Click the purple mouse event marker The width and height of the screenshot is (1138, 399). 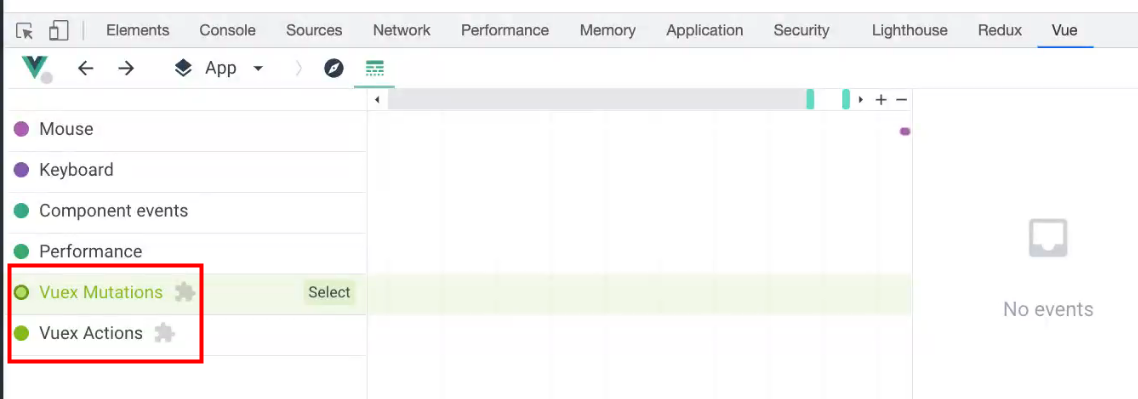(x=905, y=131)
